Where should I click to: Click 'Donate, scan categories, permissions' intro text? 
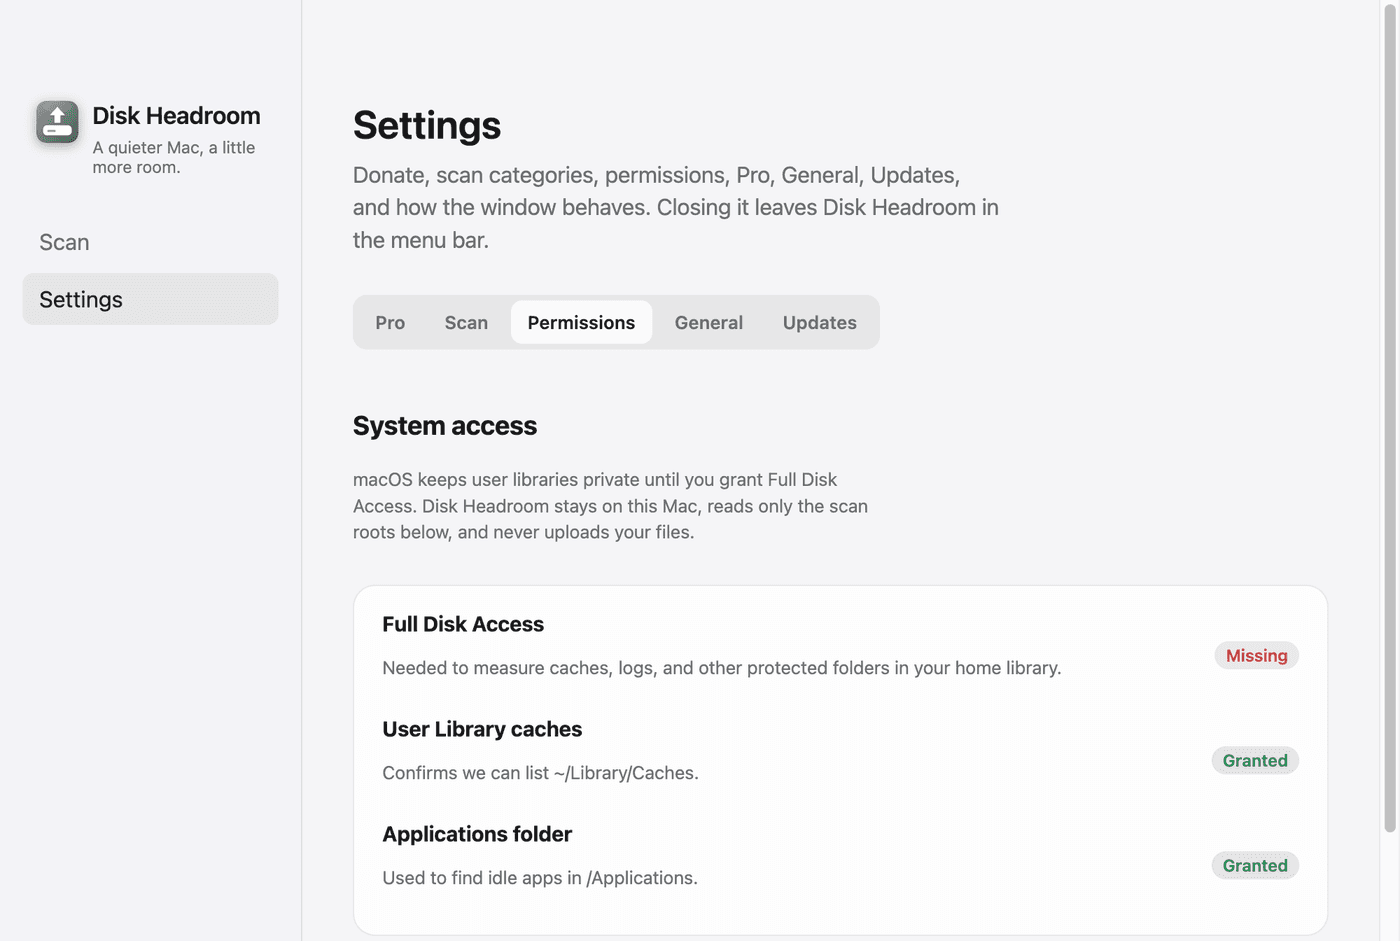coord(676,207)
